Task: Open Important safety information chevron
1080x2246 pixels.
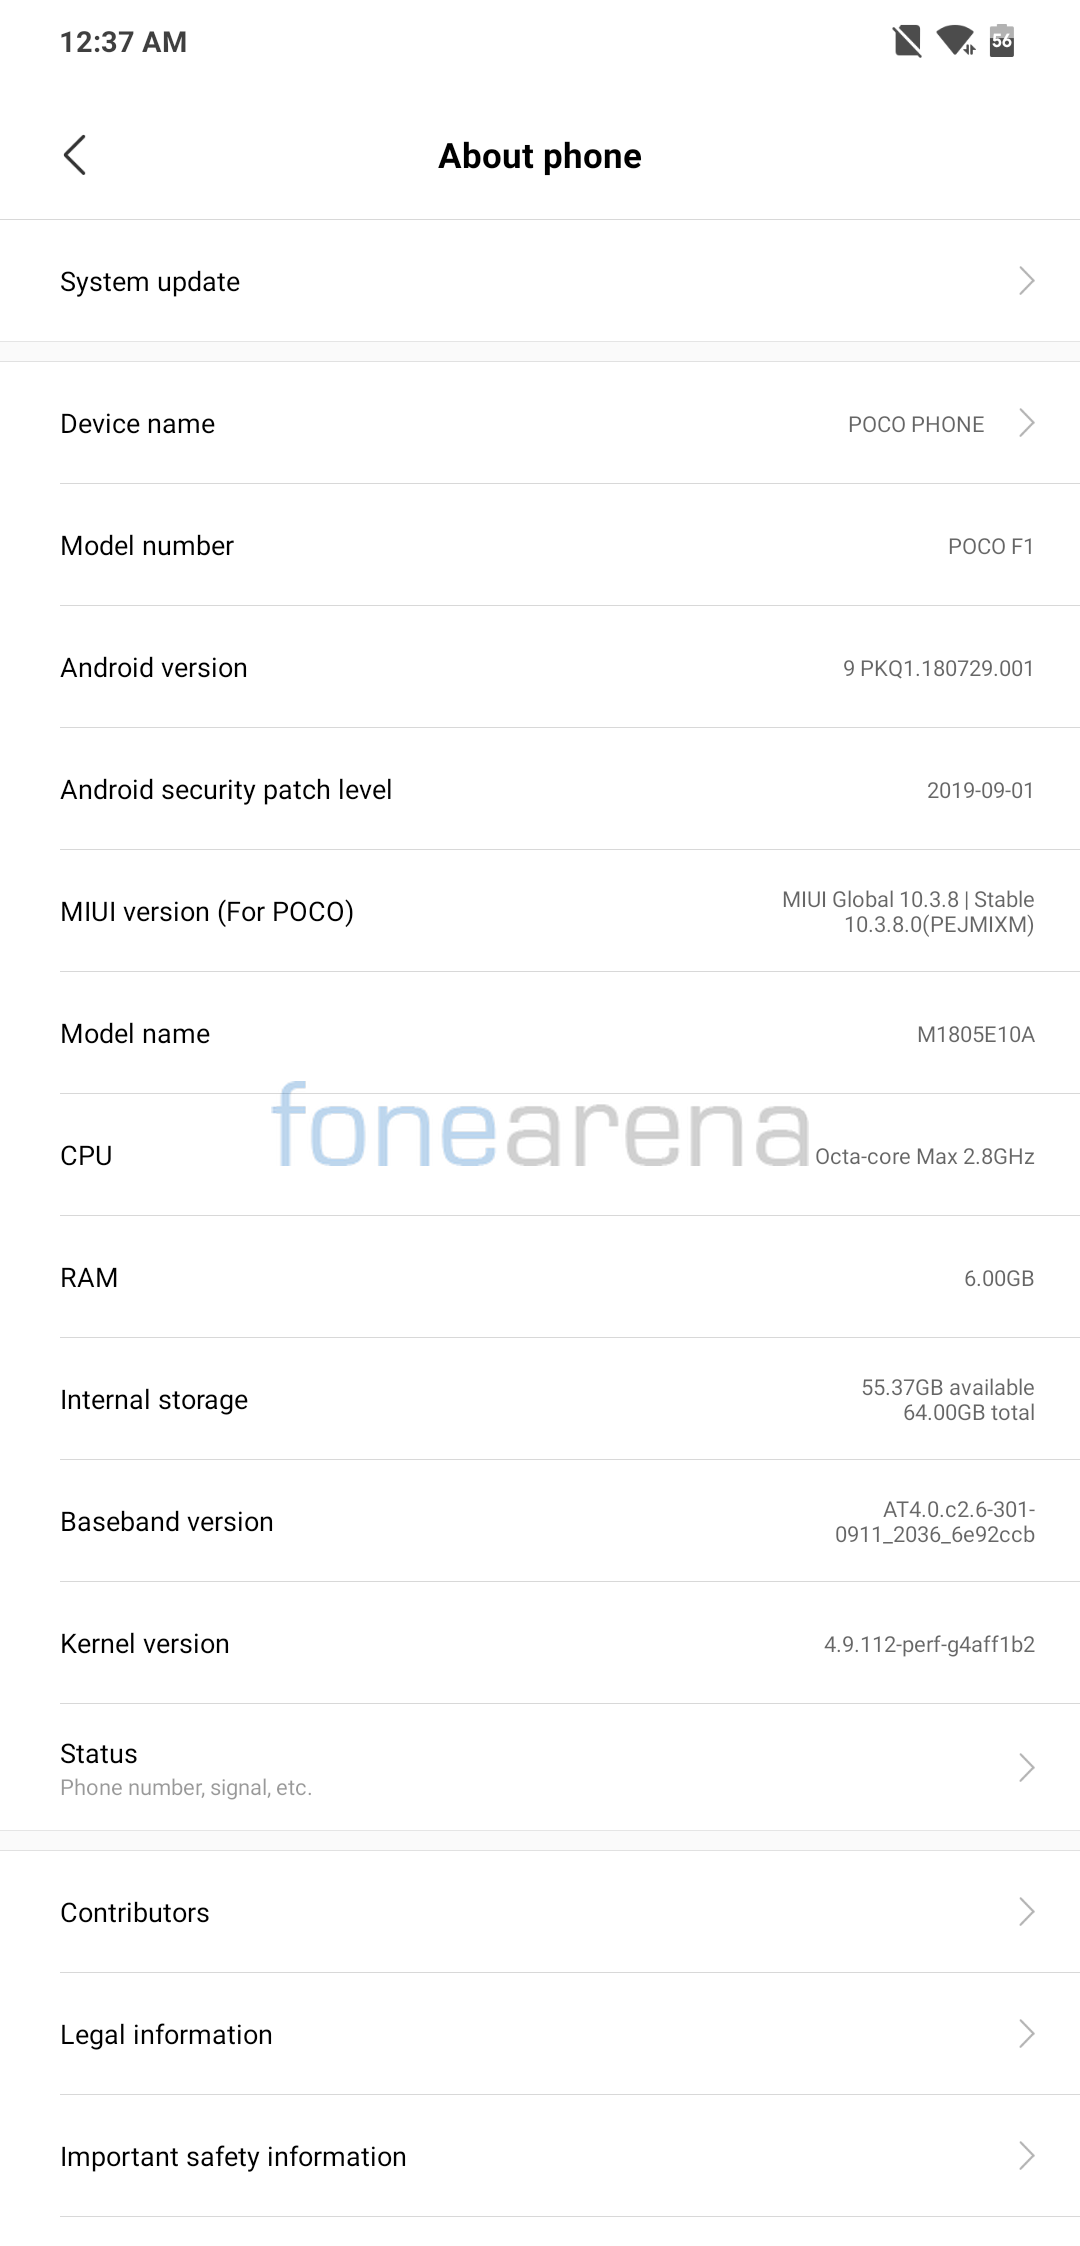Action: coord(1026,2155)
